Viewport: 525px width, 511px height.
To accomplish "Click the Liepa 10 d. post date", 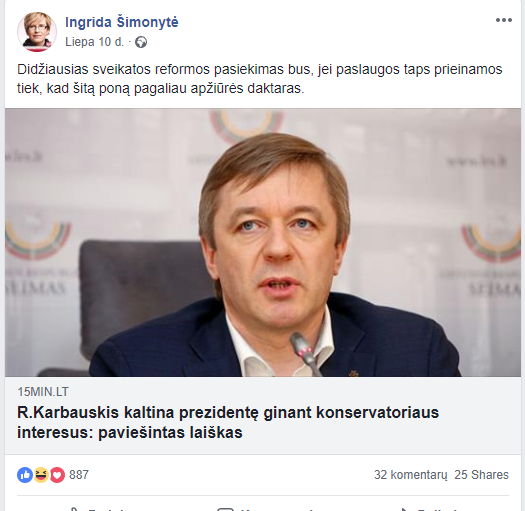I will click(94, 42).
